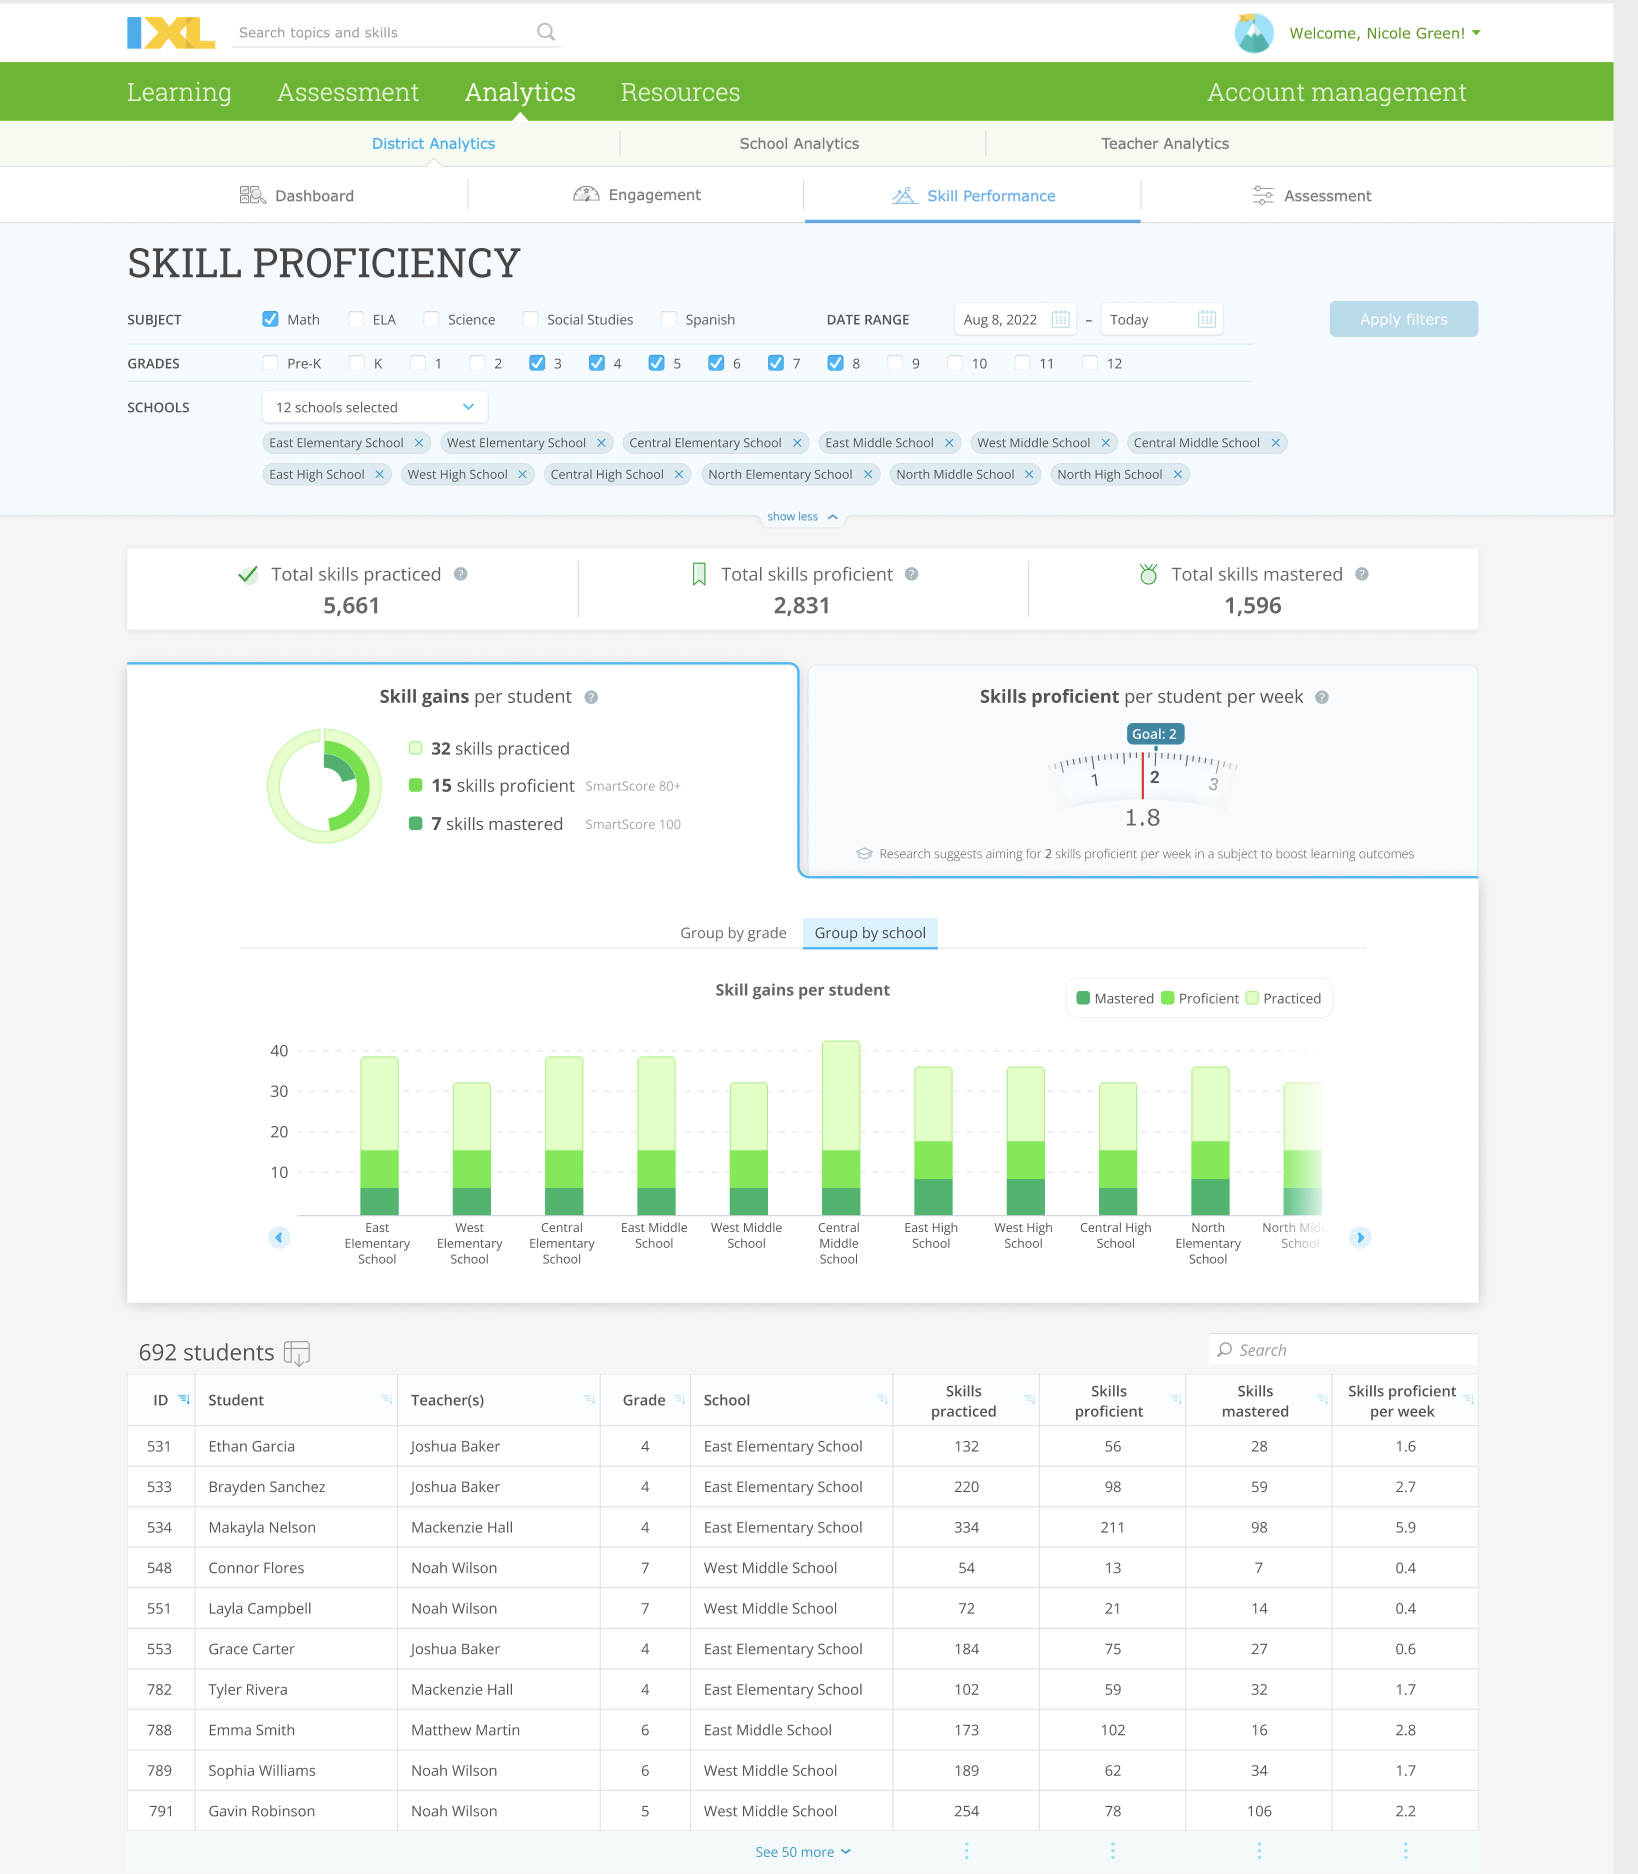Click the help icon beside Total skills mastered
Screen dimensions: 1638x1874
[1362, 574]
